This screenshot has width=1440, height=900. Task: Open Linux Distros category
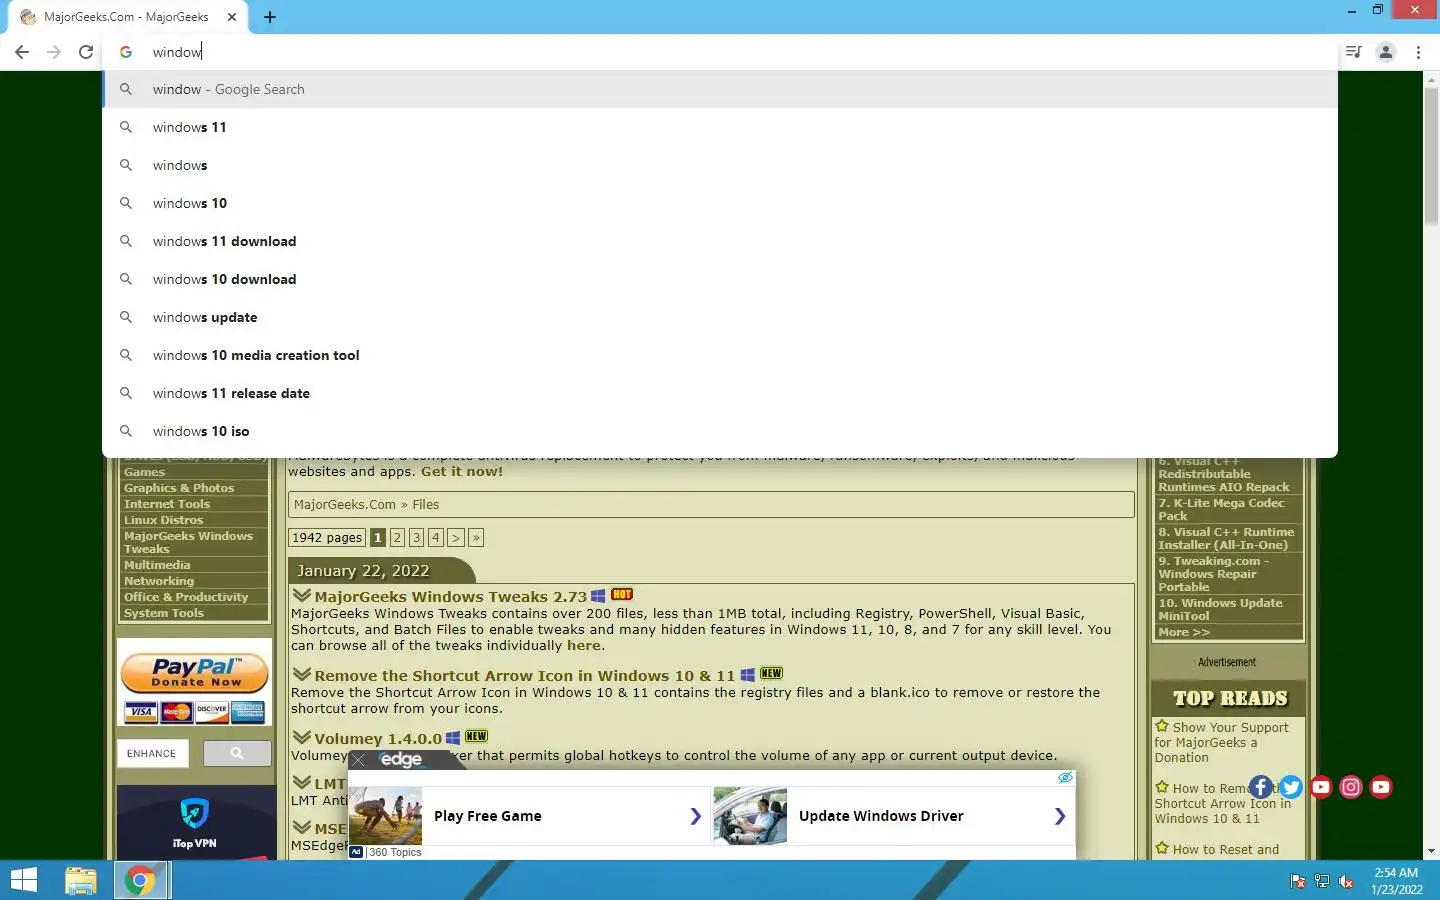tap(164, 520)
